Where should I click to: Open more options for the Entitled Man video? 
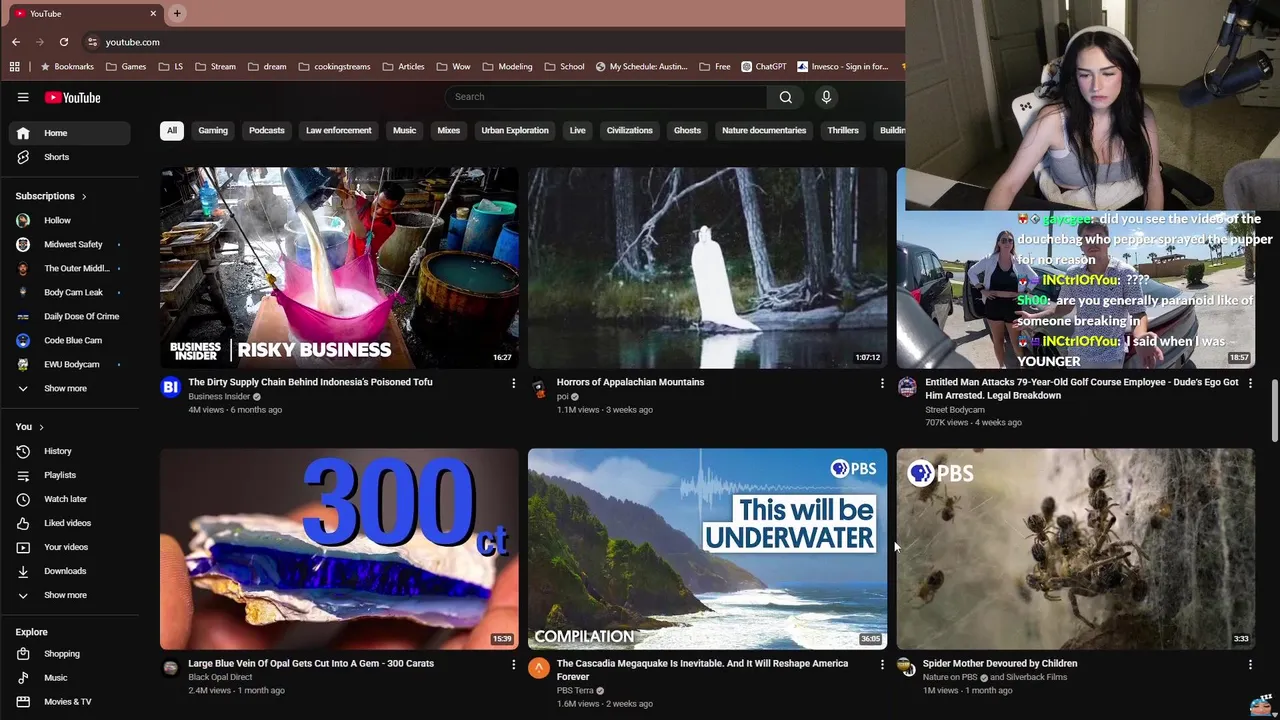pos(1250,383)
